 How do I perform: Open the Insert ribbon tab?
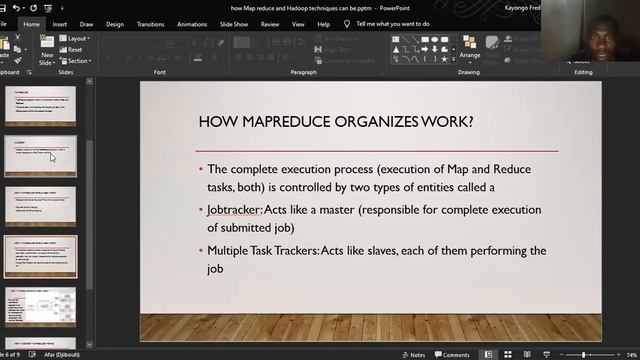click(x=60, y=24)
